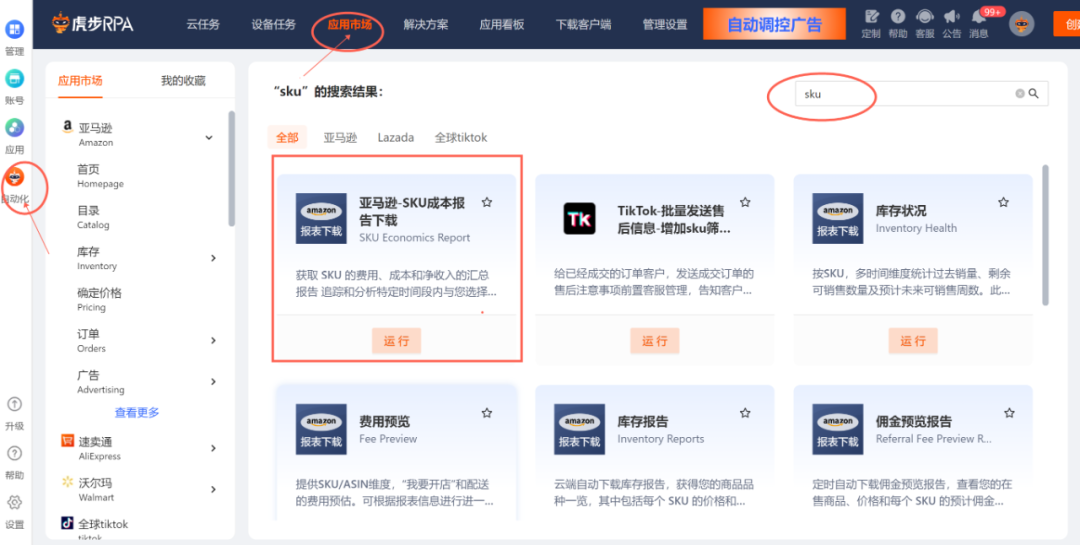Click the user avatar icon

pos(1022,24)
